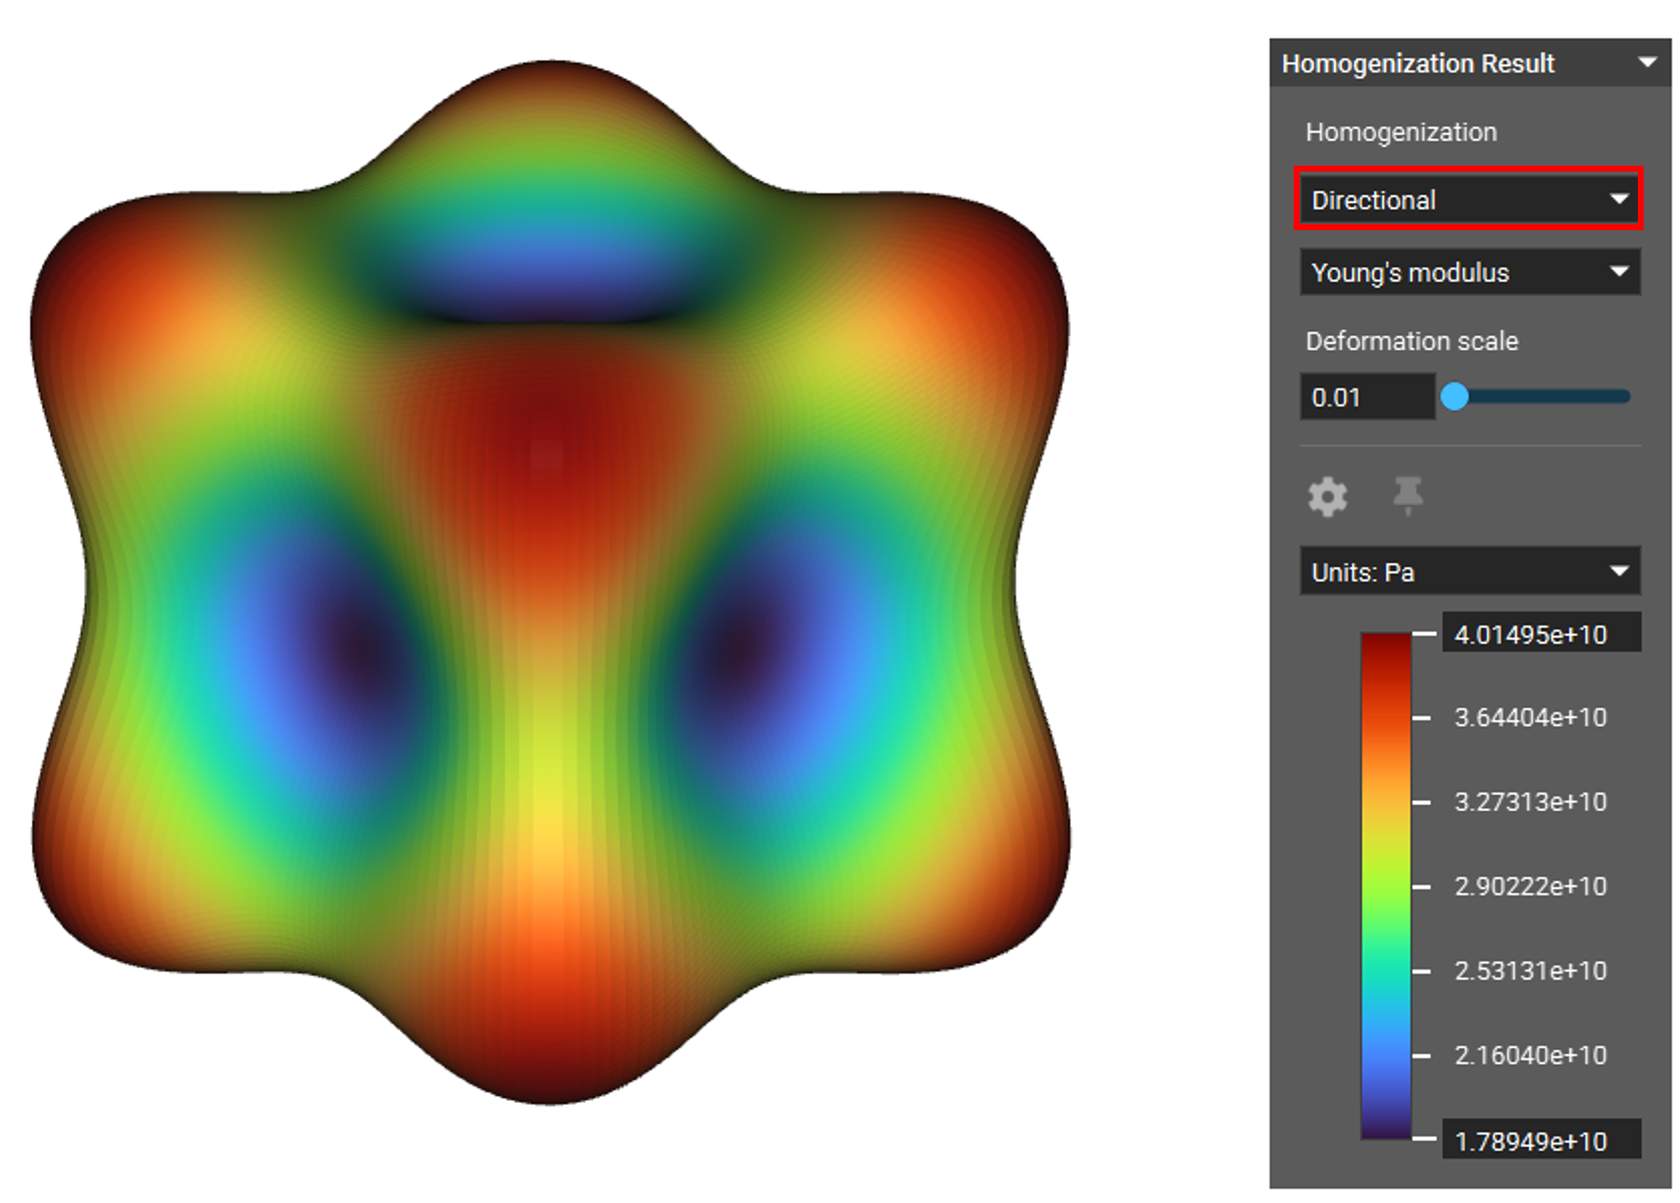Click the Deformation scale slider handle
This screenshot has height=1203, width=1680.
click(x=1454, y=397)
